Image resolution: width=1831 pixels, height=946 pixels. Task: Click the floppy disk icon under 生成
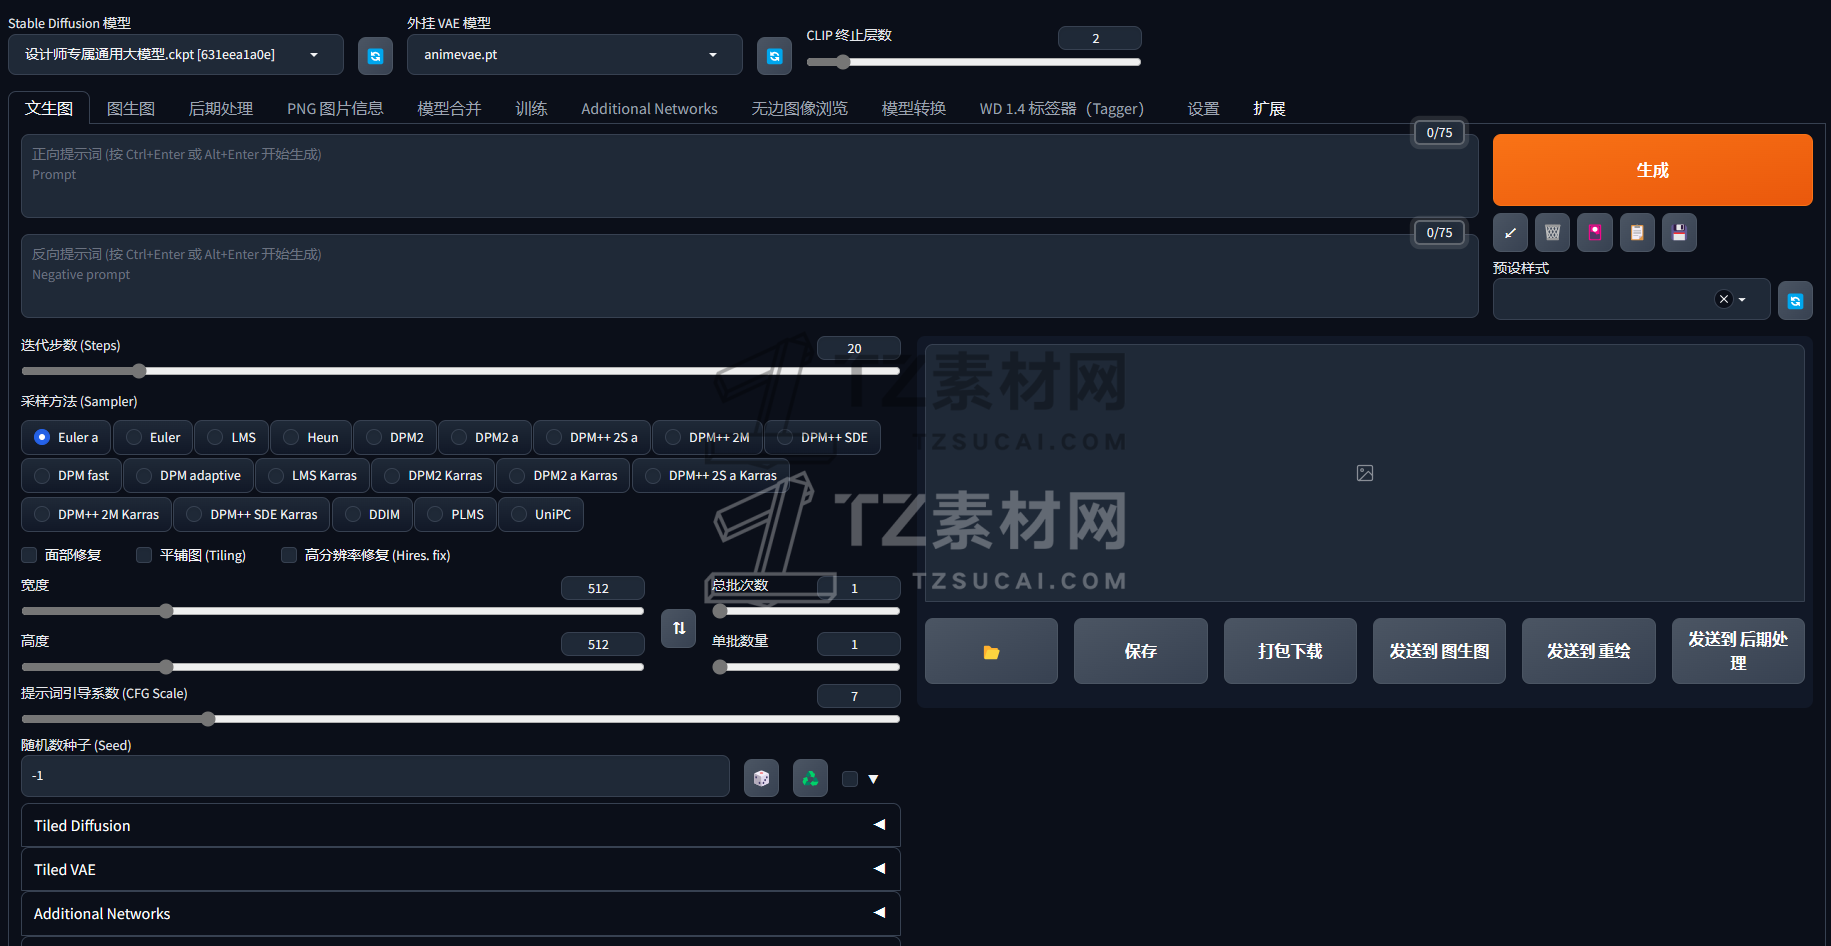click(x=1679, y=233)
